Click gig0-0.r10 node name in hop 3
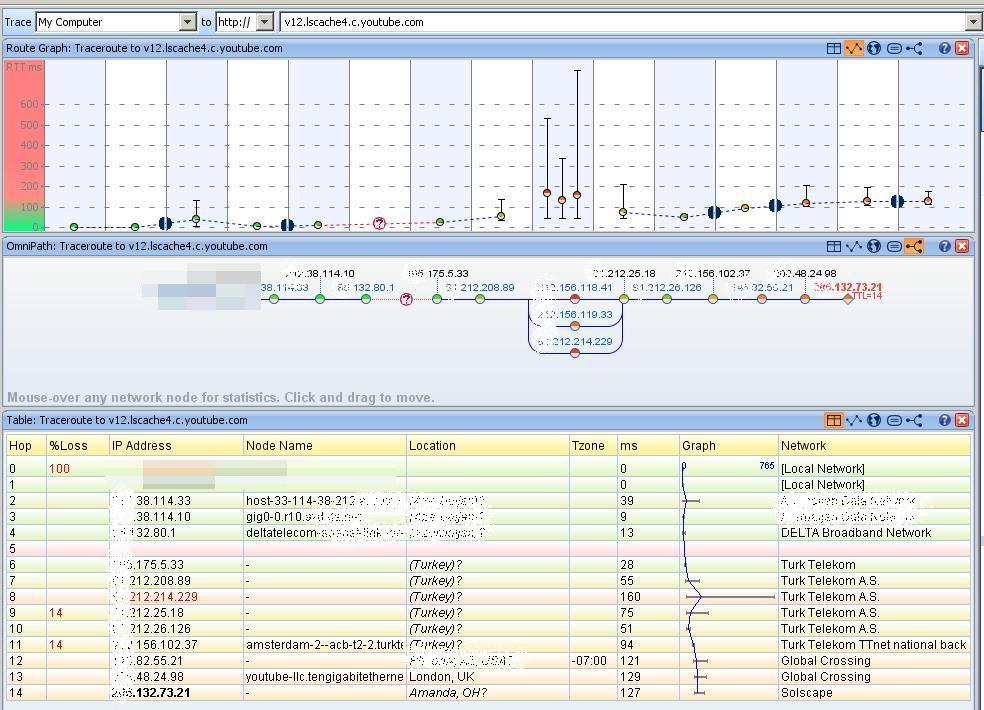Screen dimensions: 984x710 pos(304,517)
